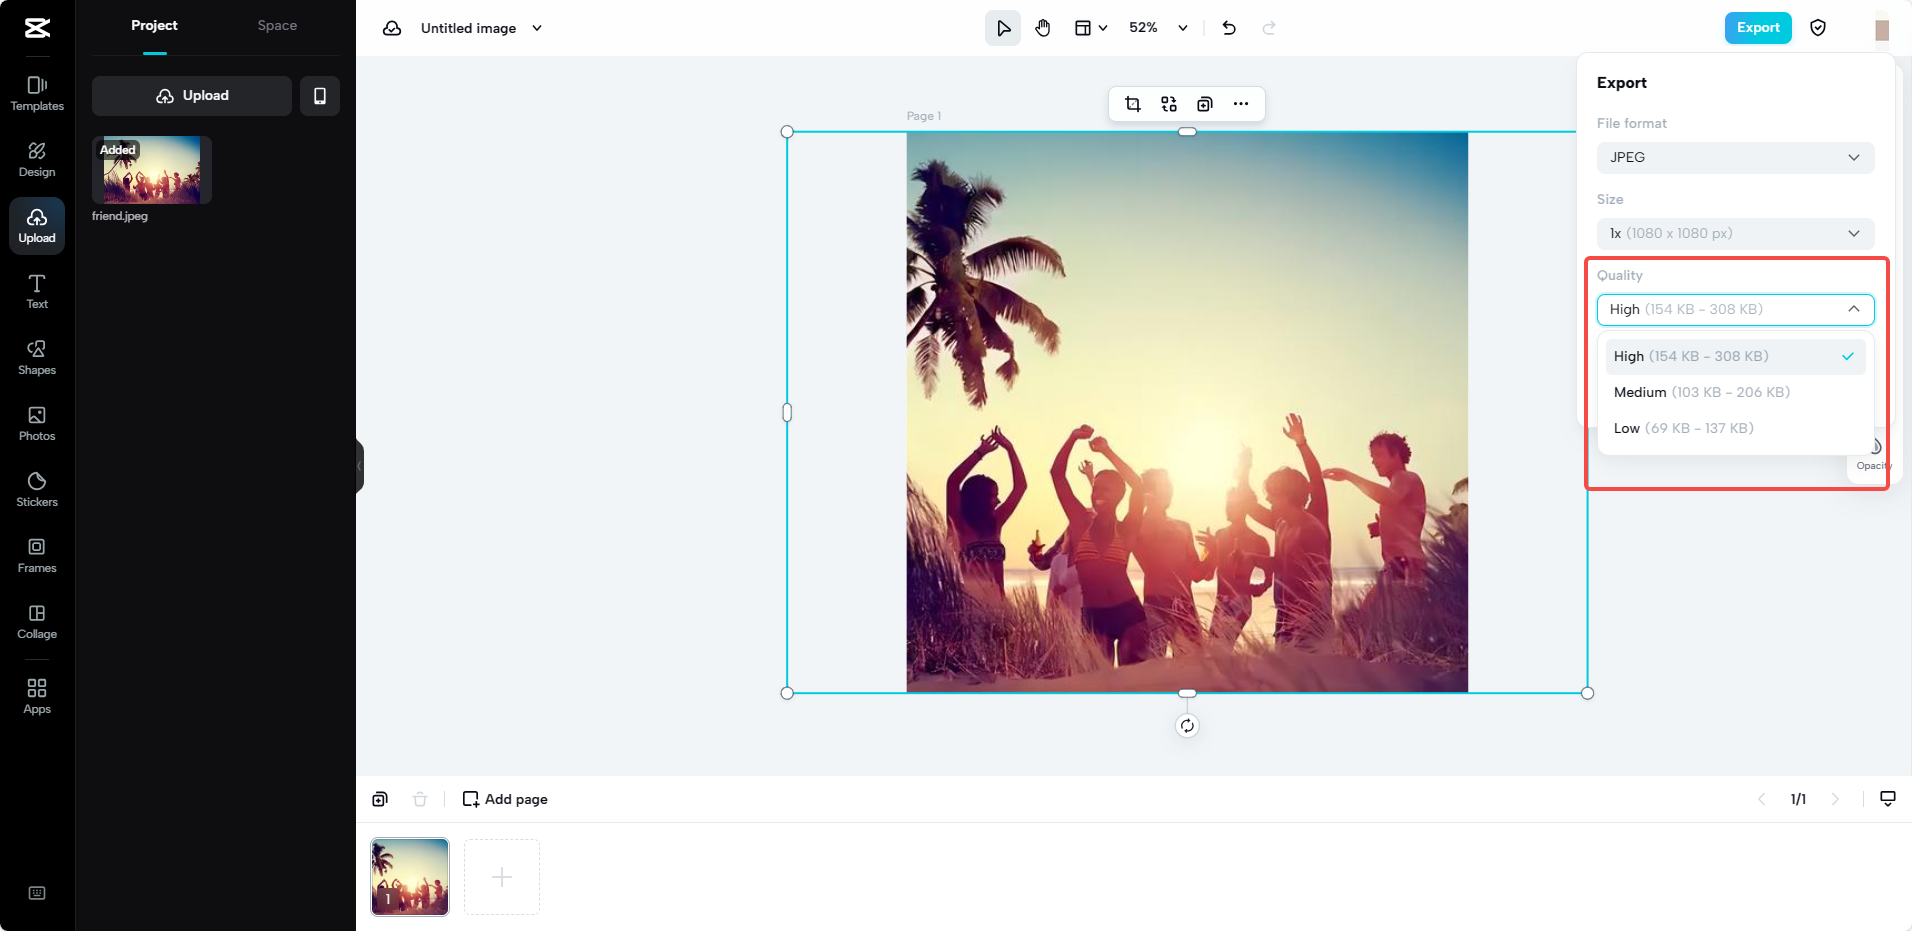The width and height of the screenshot is (1912, 931).
Task: Expand the size dropdown set to 1x
Action: pos(1733,233)
